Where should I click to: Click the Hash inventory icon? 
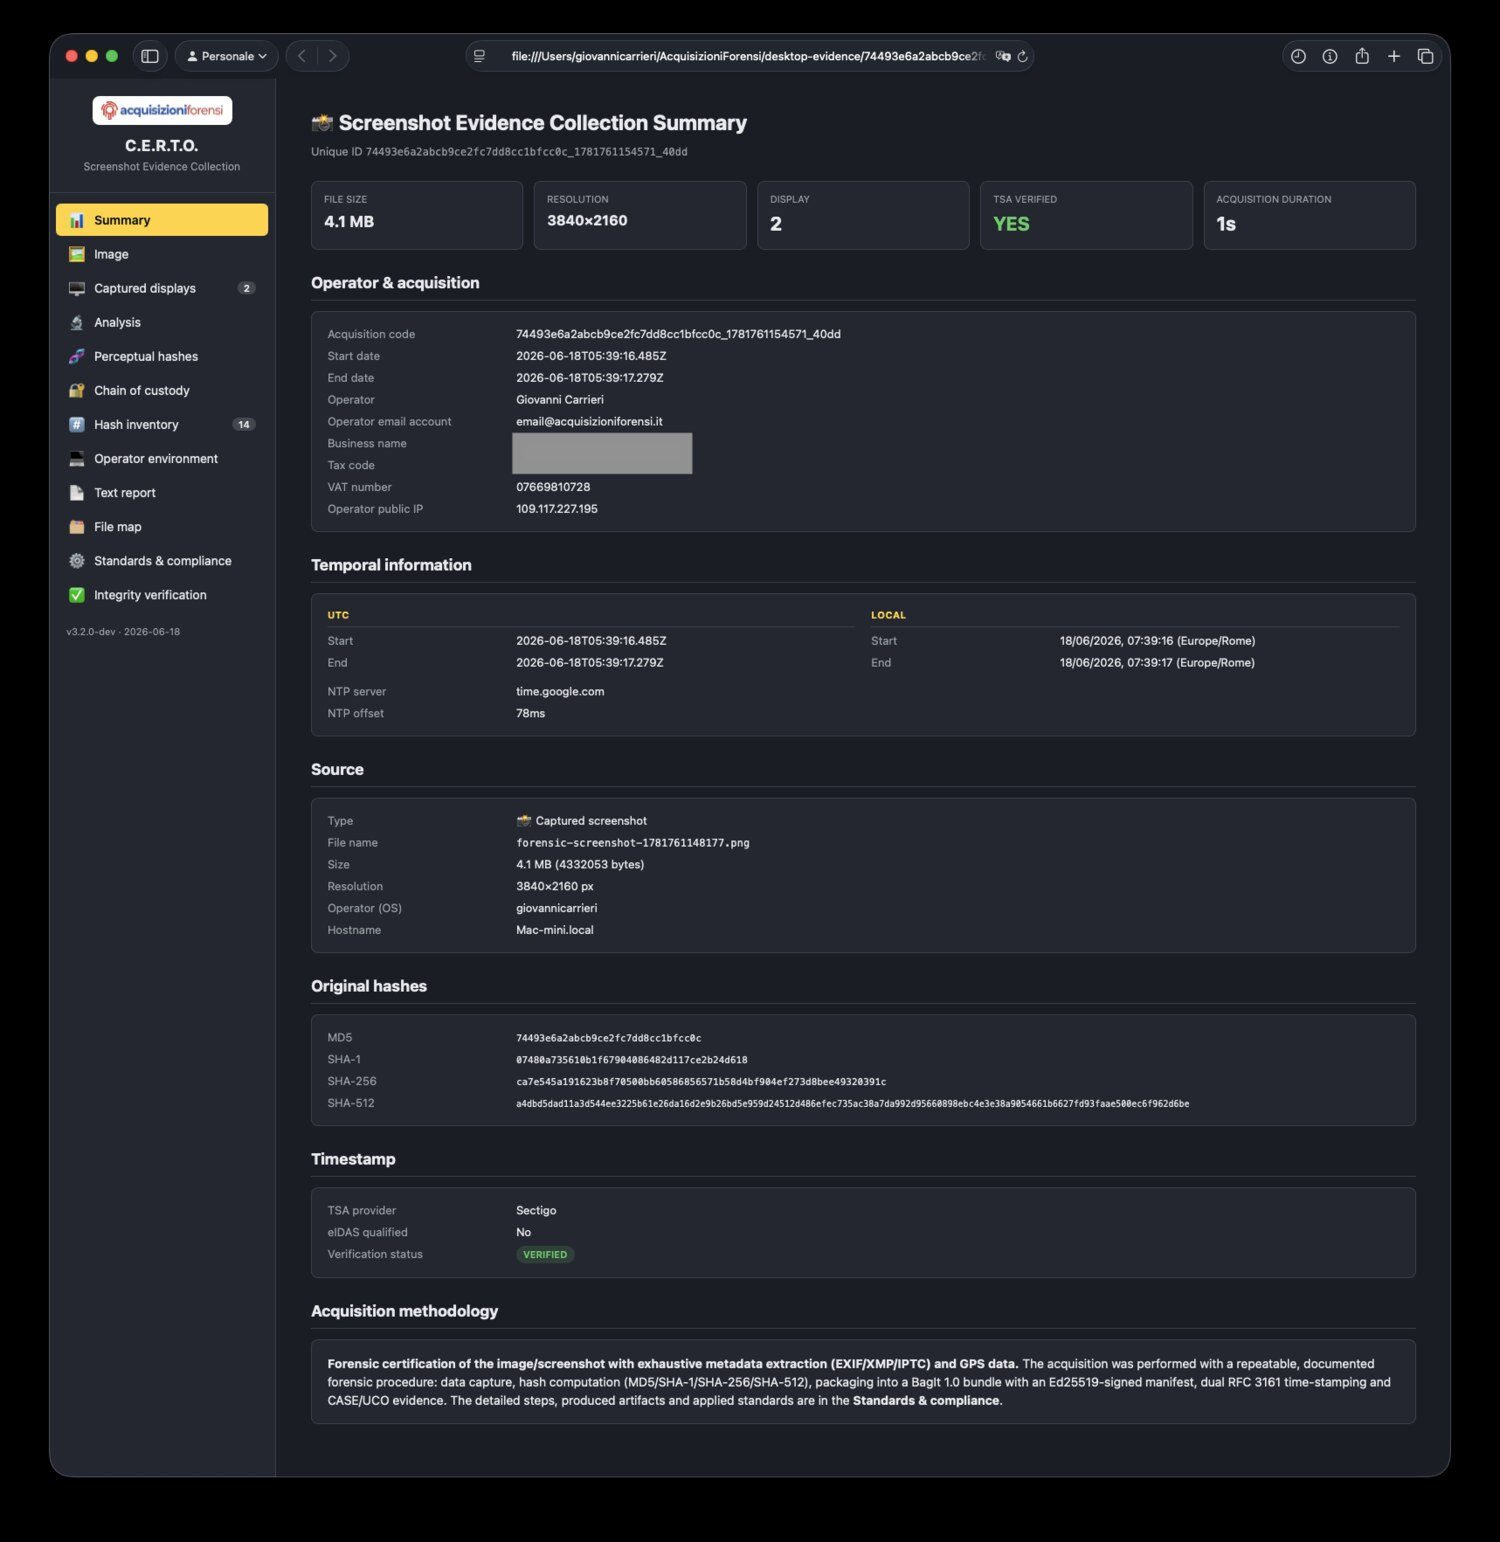[x=76, y=424]
